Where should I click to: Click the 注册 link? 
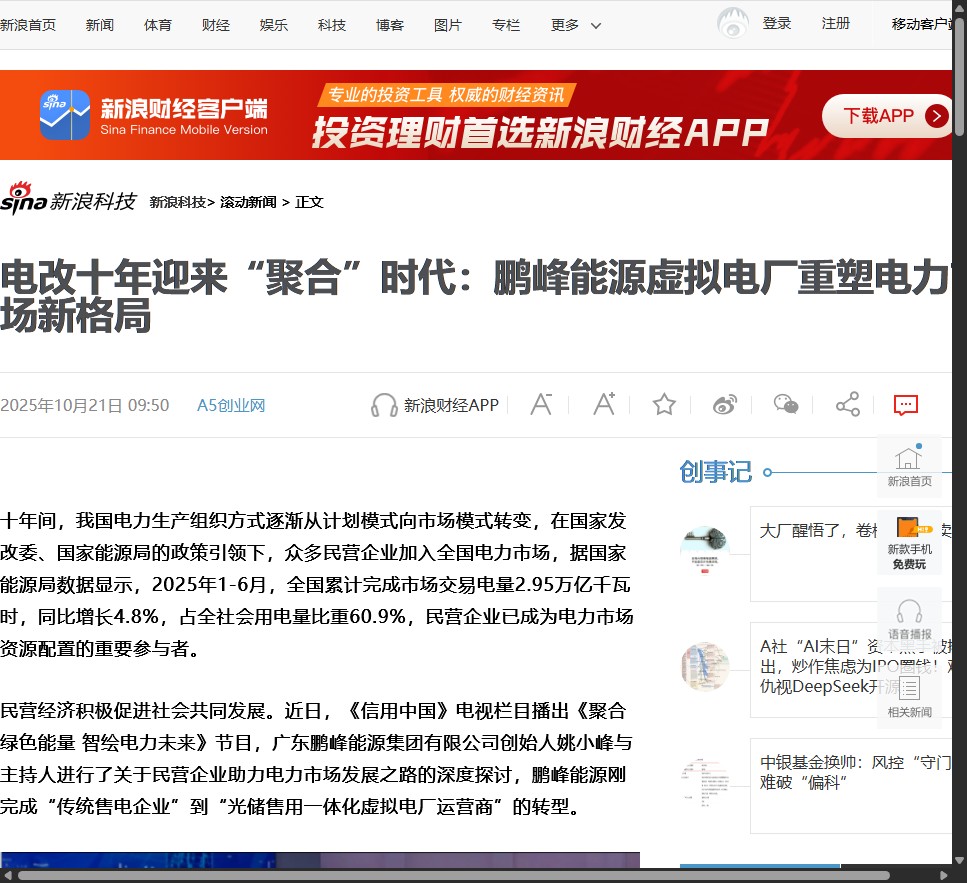(836, 23)
